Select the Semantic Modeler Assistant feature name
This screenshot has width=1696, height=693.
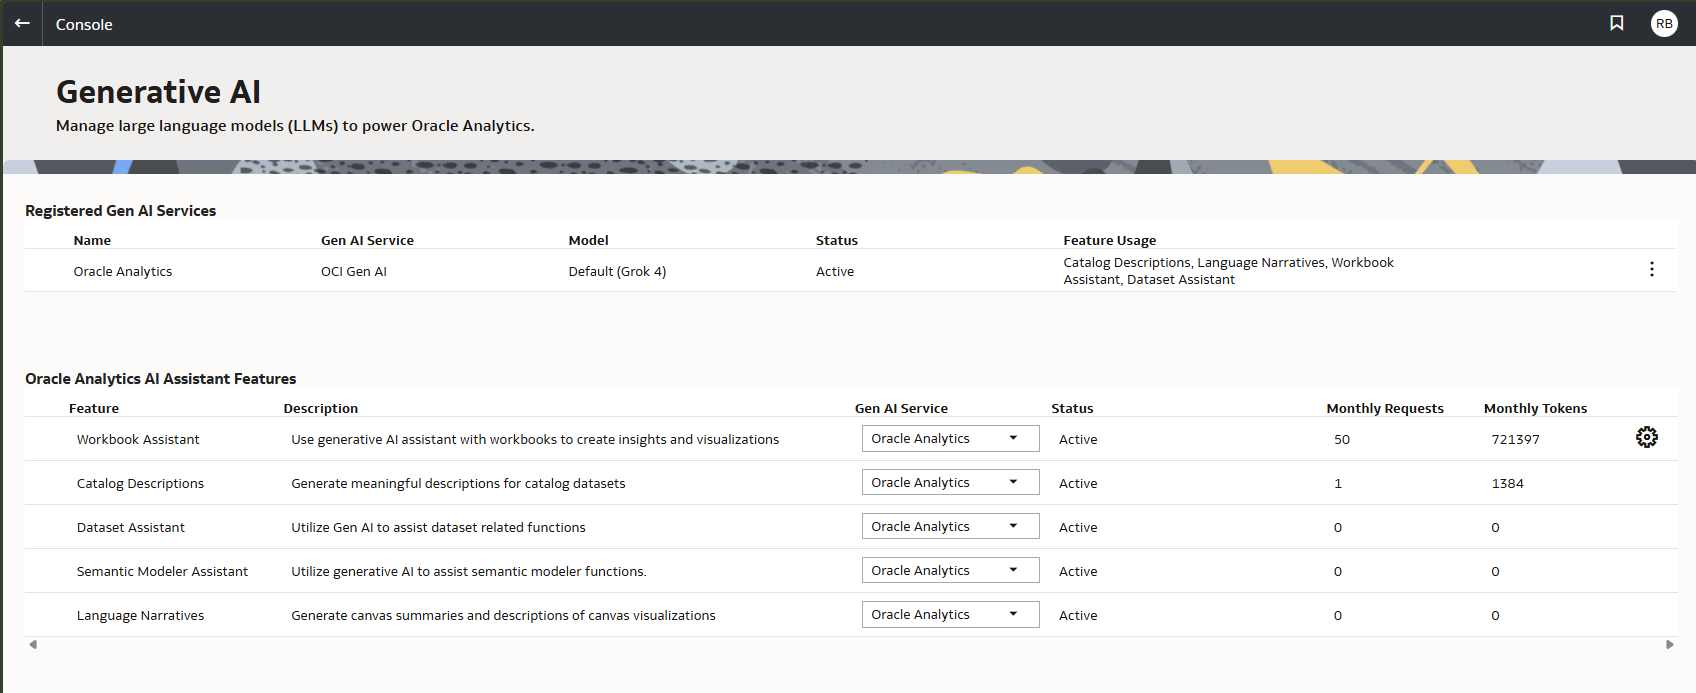(x=162, y=572)
